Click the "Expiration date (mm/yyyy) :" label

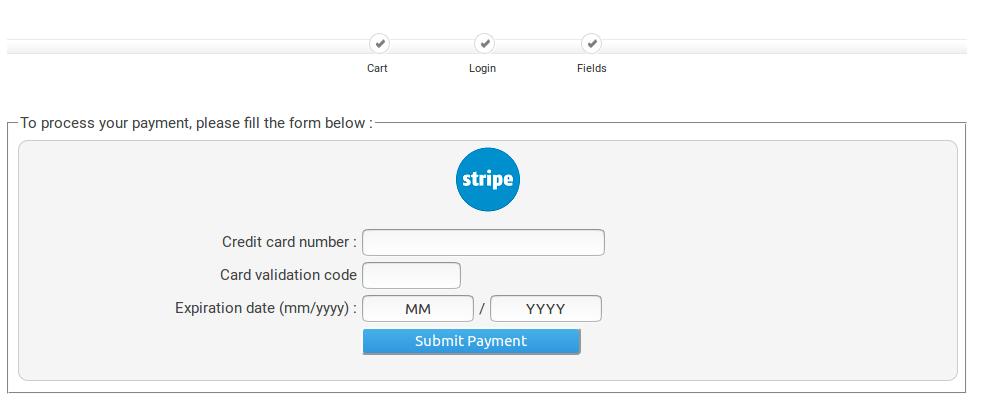coord(266,308)
